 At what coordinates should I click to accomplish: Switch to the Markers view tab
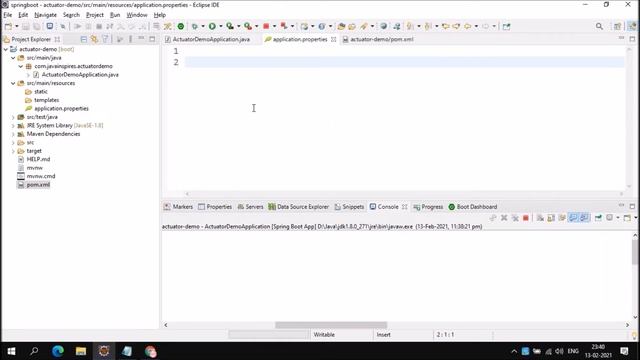tap(178, 207)
